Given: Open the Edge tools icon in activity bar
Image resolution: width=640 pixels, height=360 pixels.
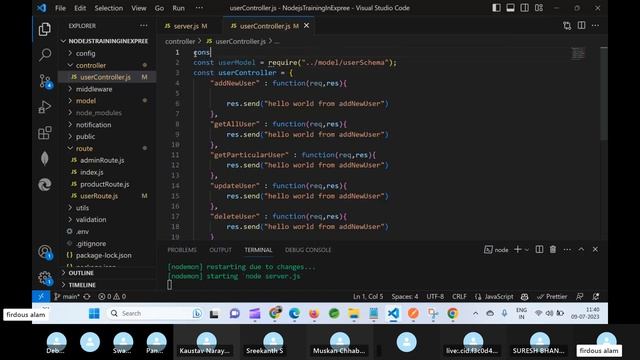Looking at the screenshot, I should [44, 184].
